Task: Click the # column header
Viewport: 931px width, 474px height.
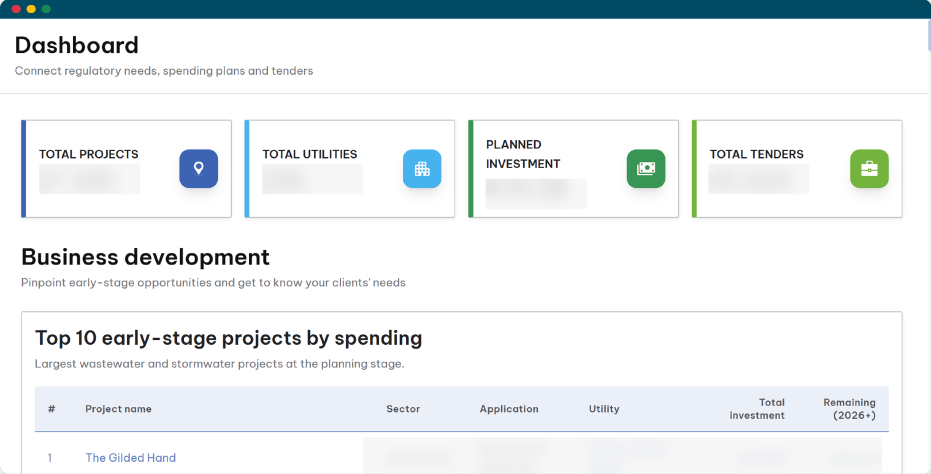Action: click(x=52, y=409)
